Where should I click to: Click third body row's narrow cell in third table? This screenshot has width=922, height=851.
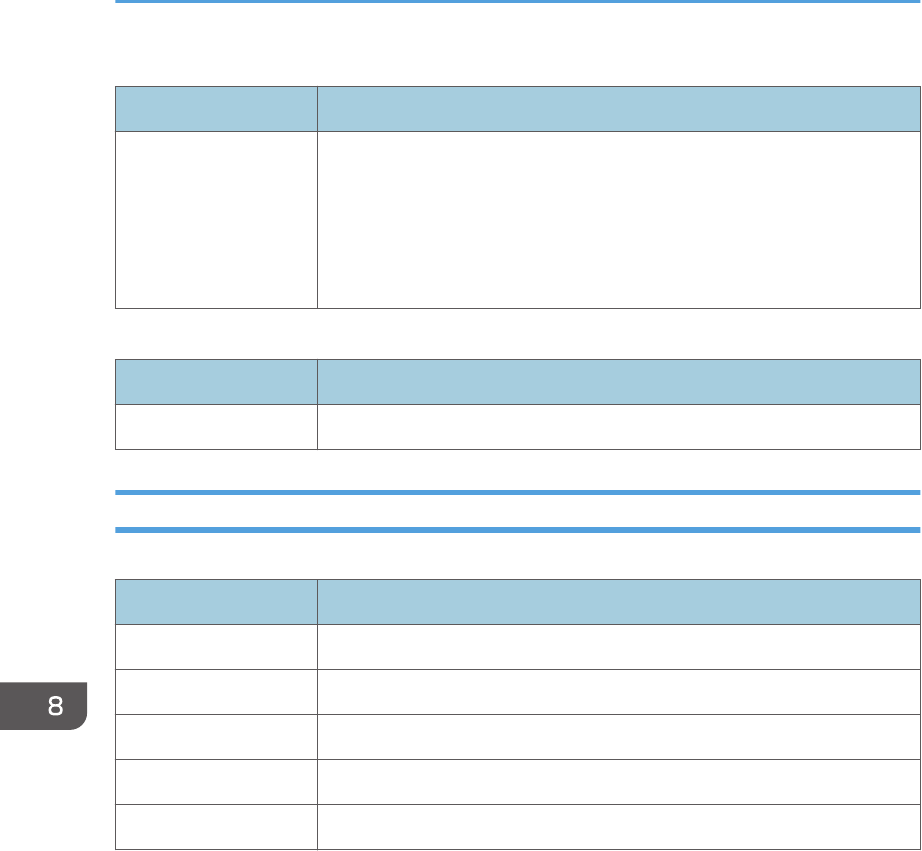[x=216, y=737]
